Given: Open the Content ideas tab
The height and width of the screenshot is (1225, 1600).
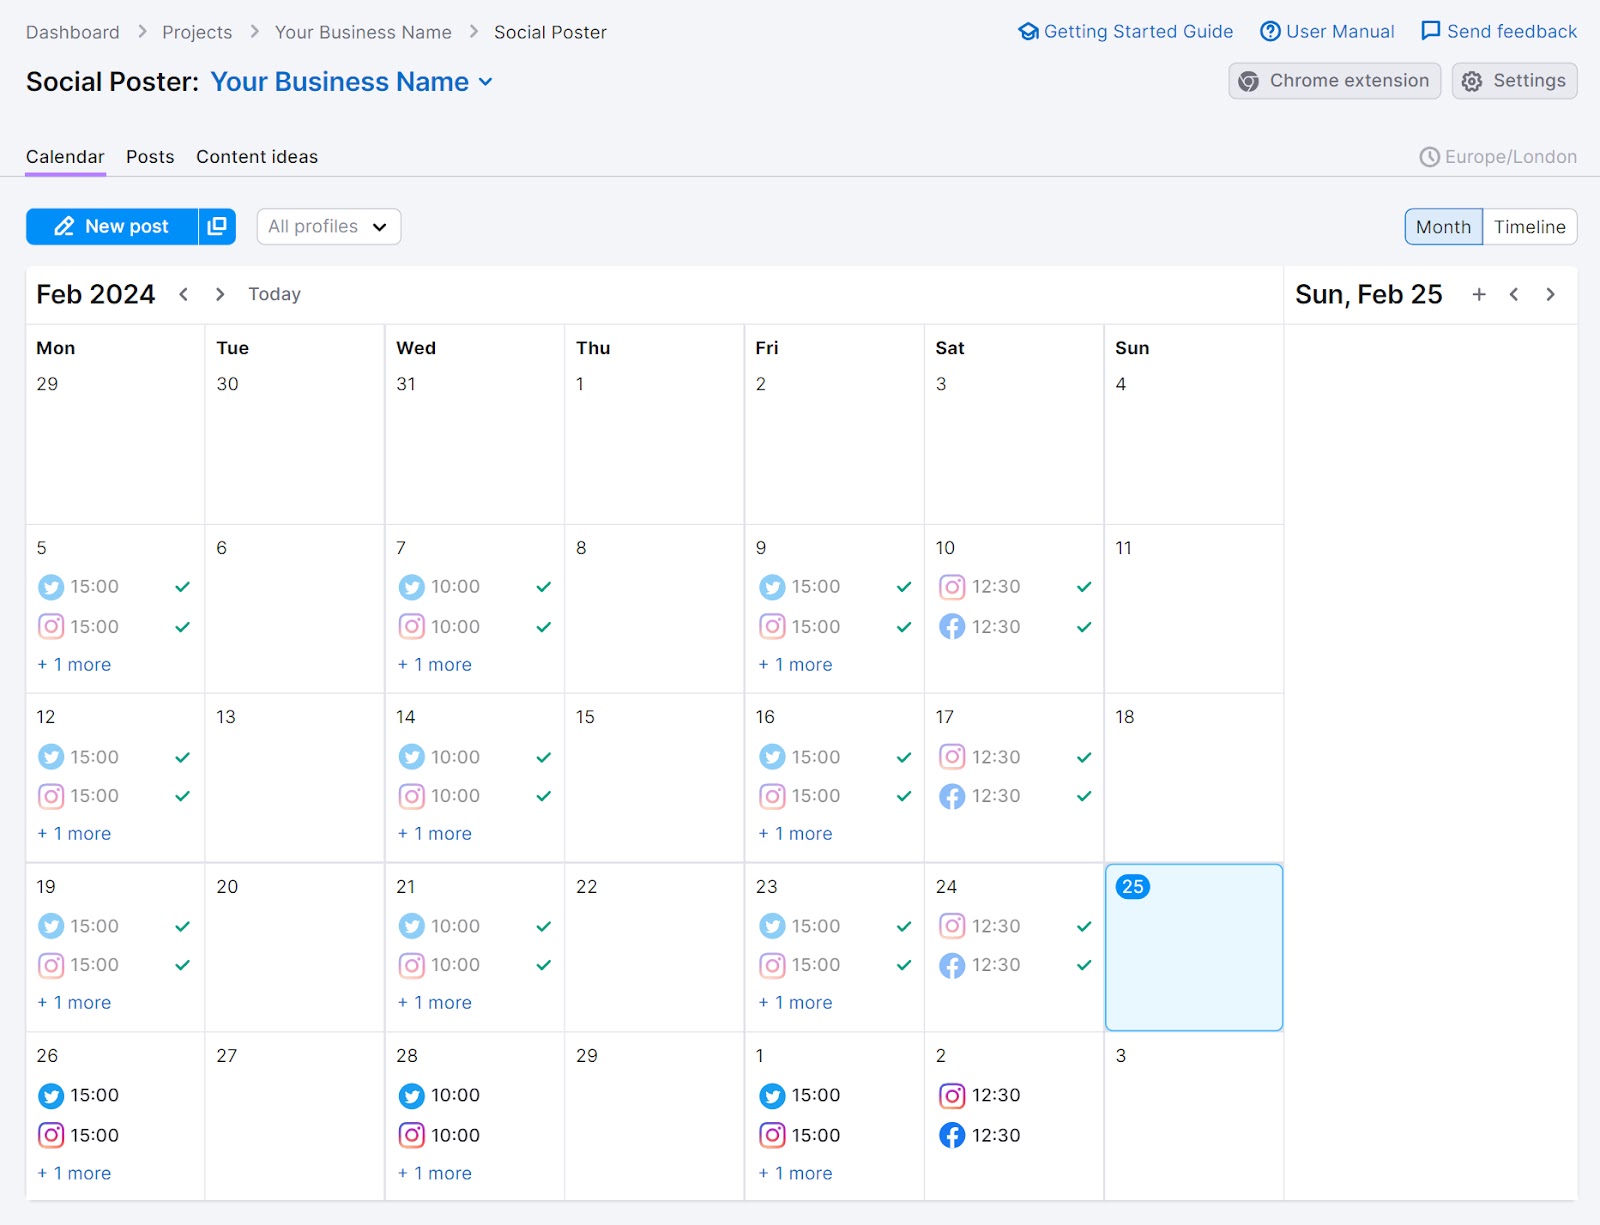Looking at the screenshot, I should coord(257,157).
